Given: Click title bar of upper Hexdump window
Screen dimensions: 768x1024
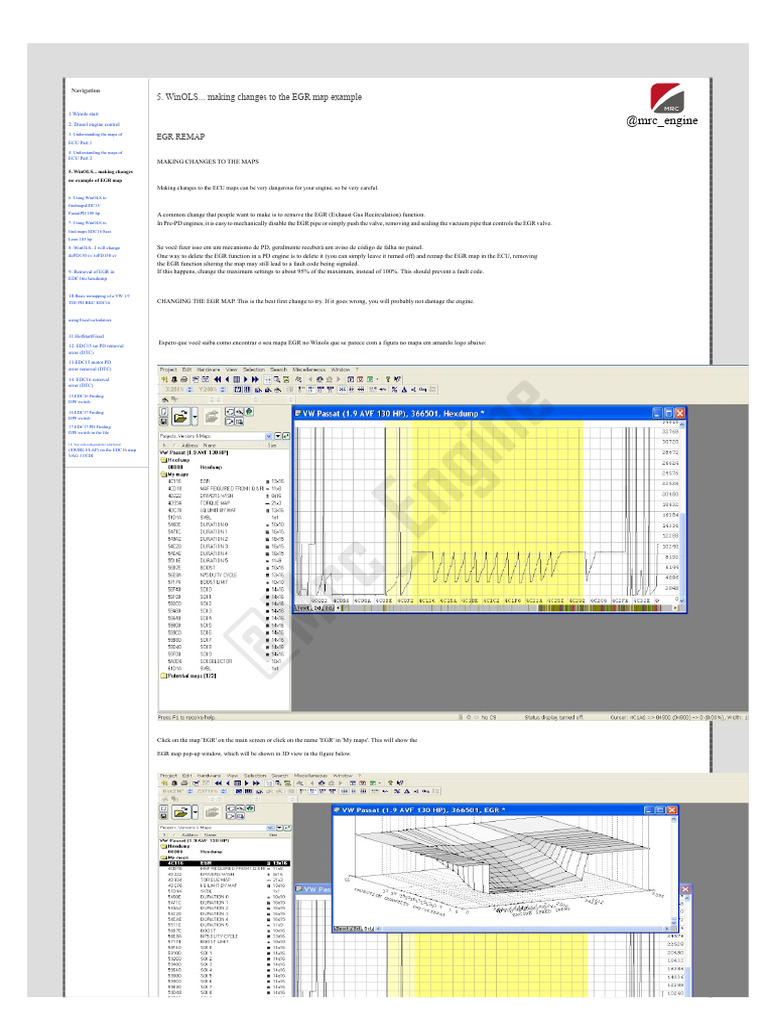Looking at the screenshot, I should (x=490, y=413).
